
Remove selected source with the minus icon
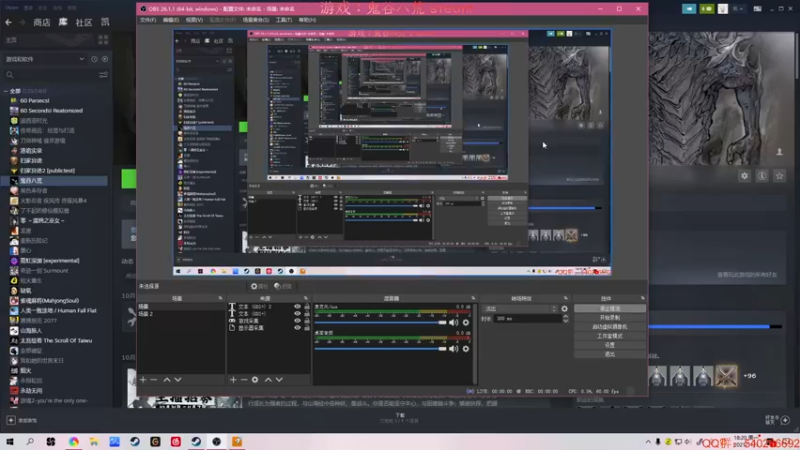[244, 380]
